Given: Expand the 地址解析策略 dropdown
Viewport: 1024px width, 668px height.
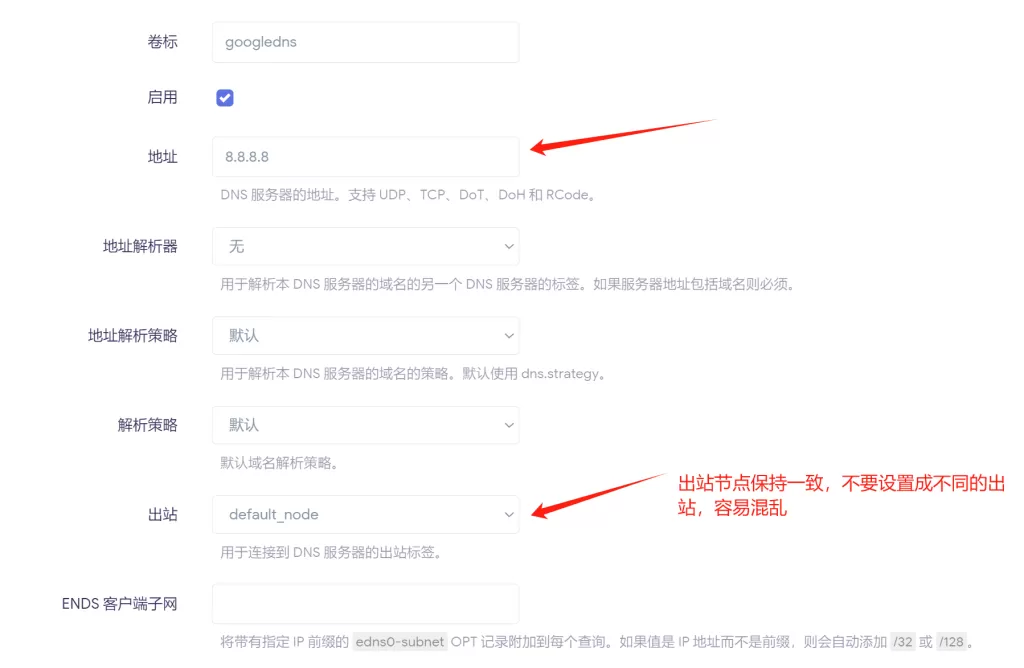Looking at the screenshot, I should [366, 336].
